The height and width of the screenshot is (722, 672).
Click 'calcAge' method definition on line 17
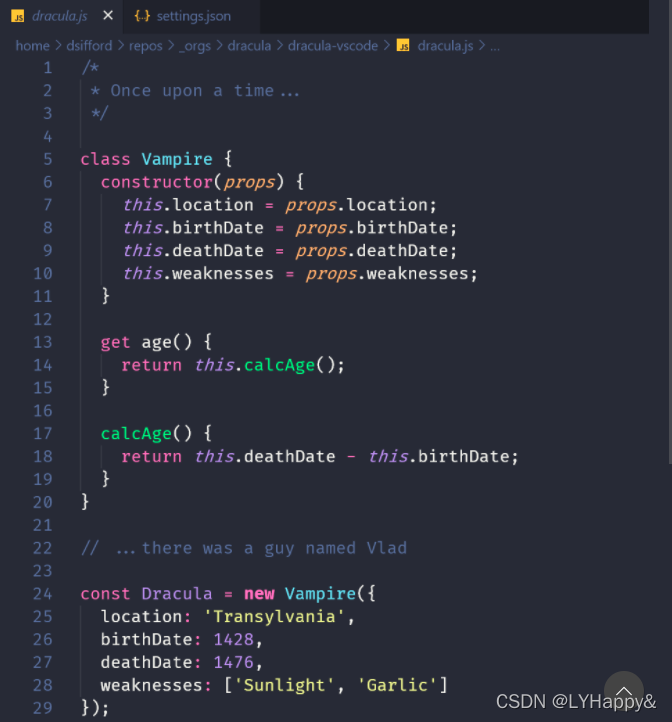(136, 434)
